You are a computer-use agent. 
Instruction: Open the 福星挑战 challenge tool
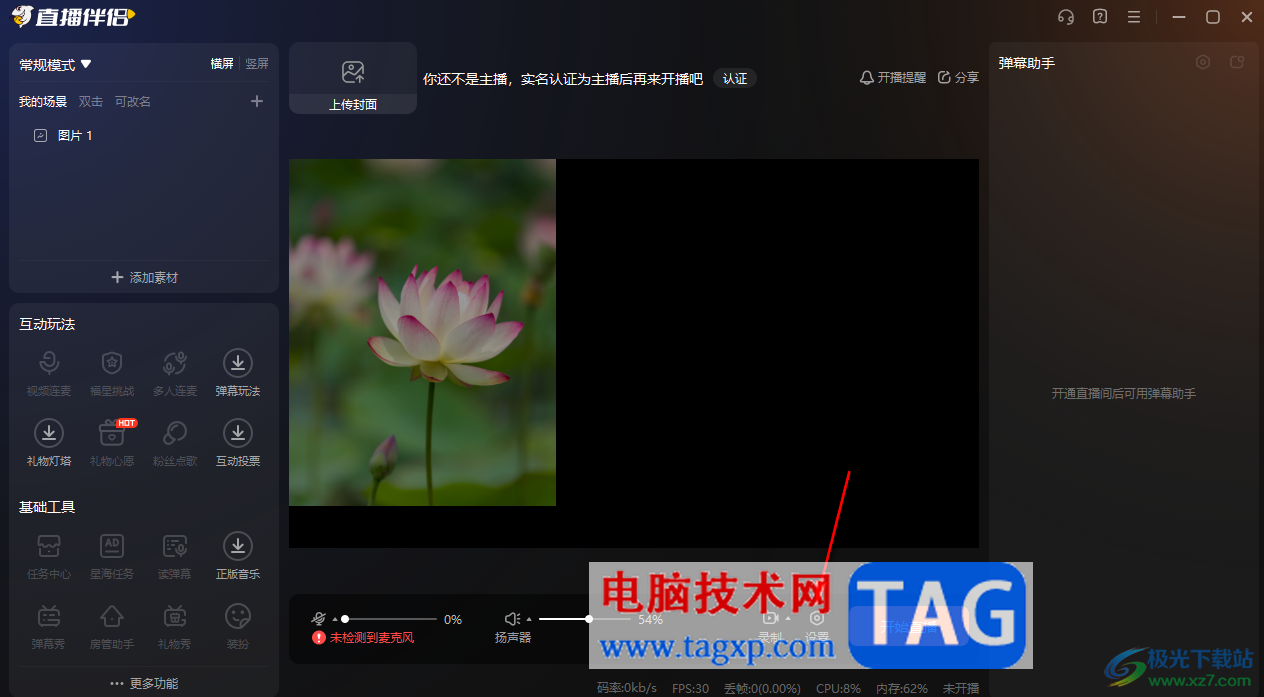[112, 373]
